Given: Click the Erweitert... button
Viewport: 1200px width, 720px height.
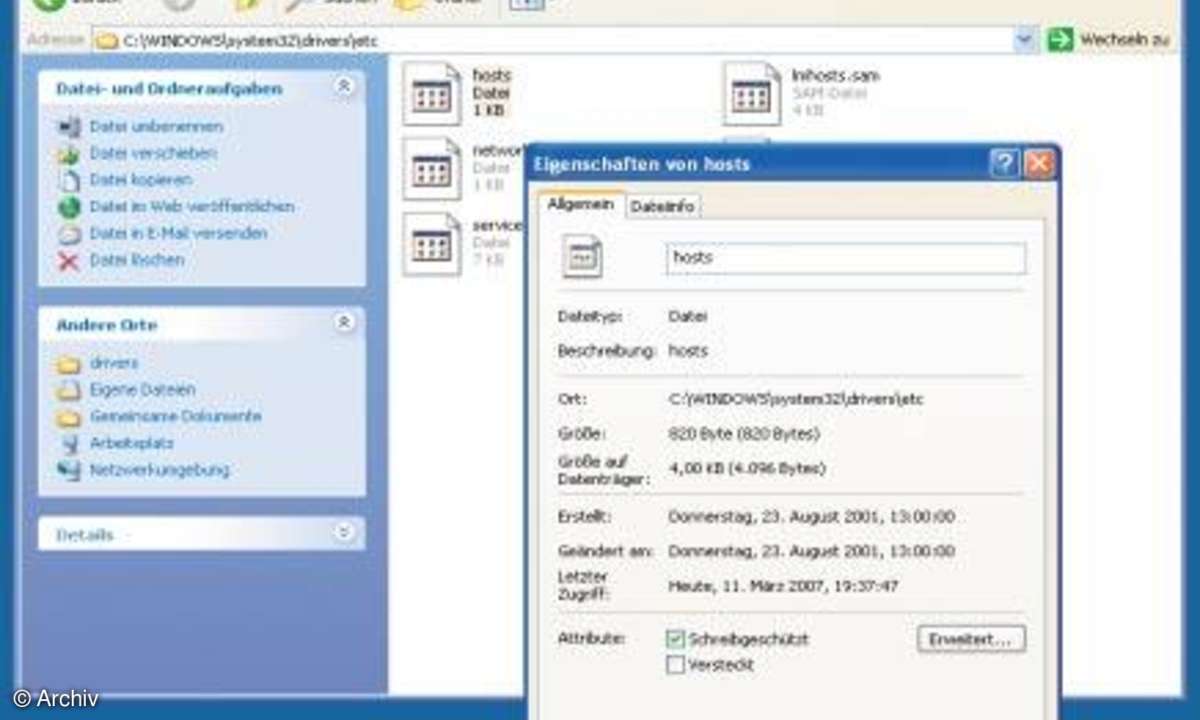Looking at the screenshot, I should (971, 639).
